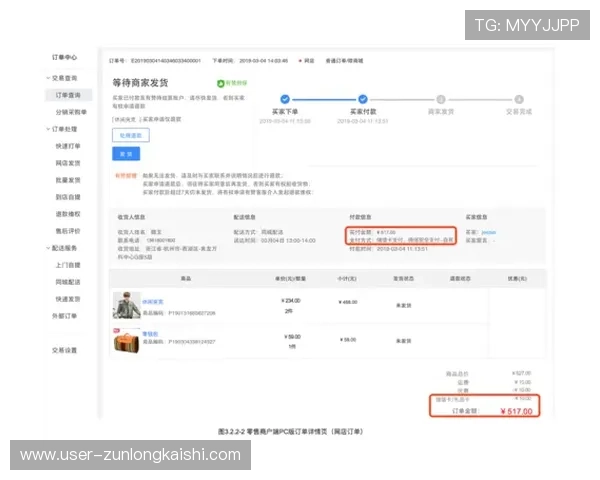Open 上门自提 in the sidebar
This screenshot has width=600, height=480.
point(68,265)
